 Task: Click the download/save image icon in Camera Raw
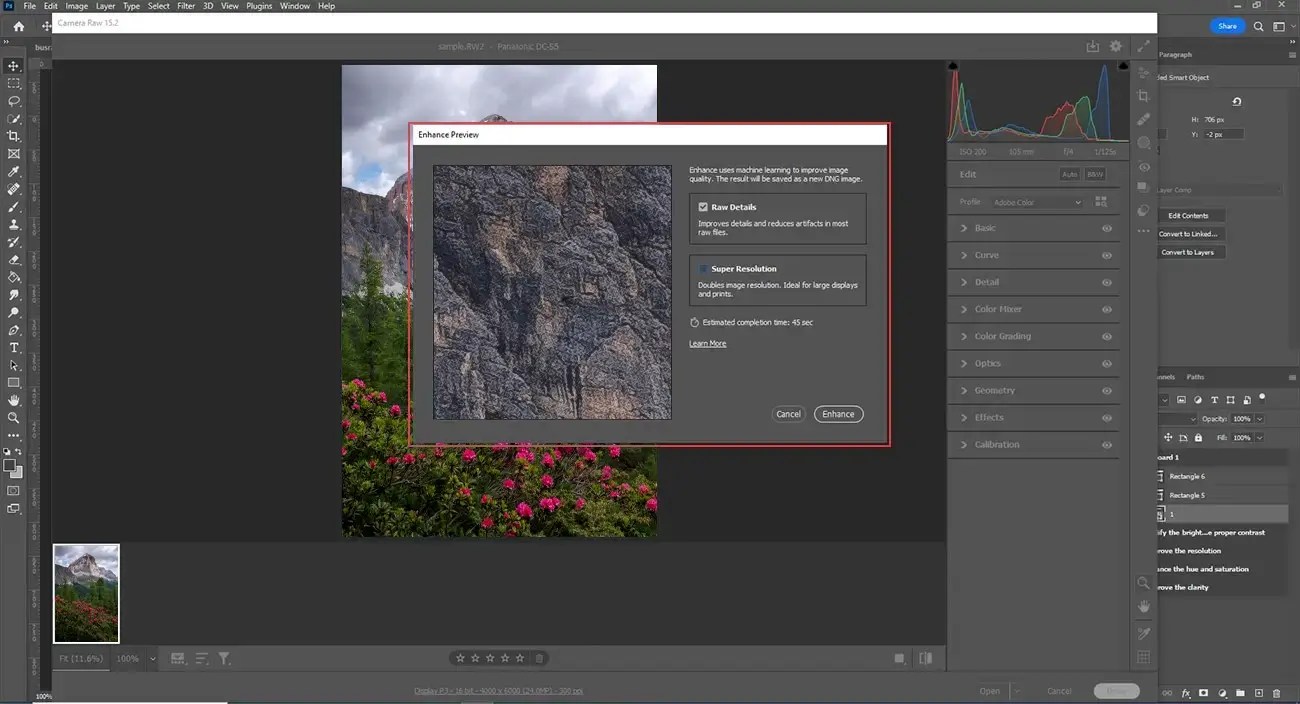point(1091,46)
